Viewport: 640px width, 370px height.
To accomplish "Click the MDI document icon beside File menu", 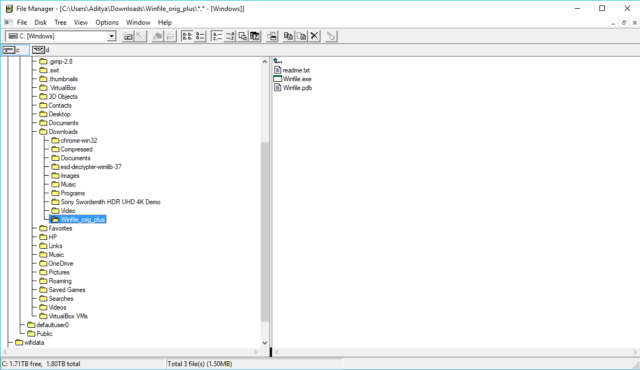I will pos(8,22).
